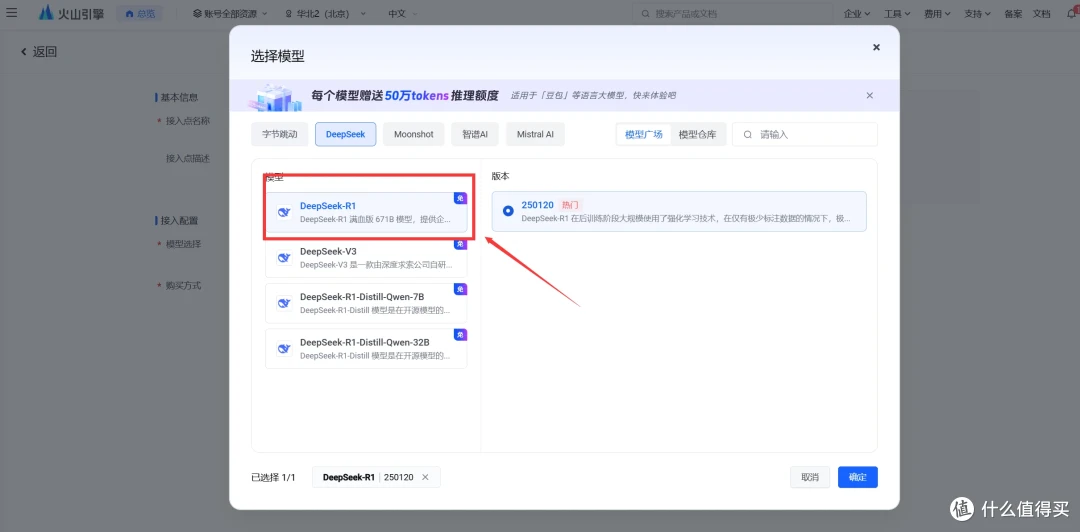Select the Moonshot vendor tab
The width and height of the screenshot is (1080, 532).
click(414, 134)
